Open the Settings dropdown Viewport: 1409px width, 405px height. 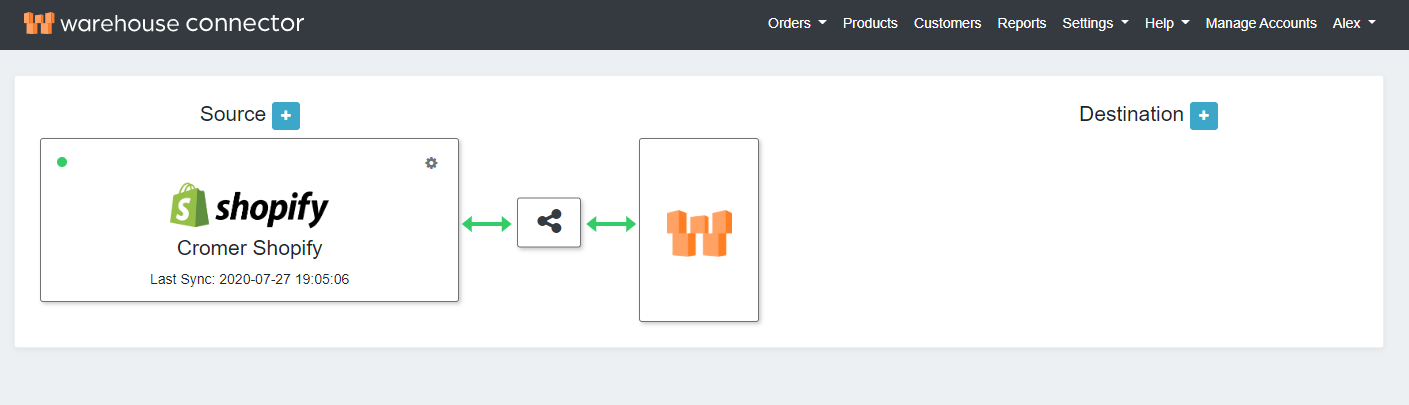point(1095,23)
